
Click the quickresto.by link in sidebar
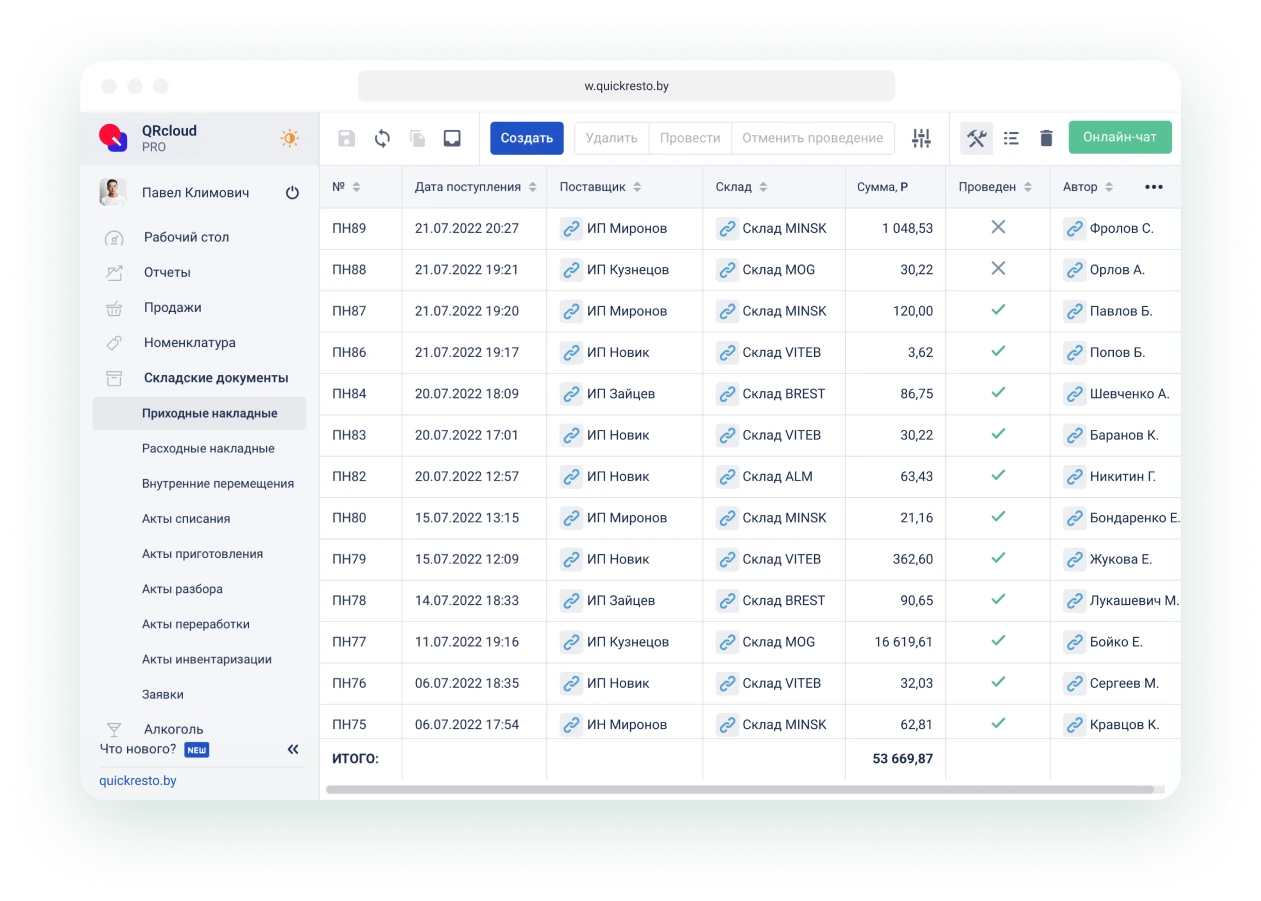click(138, 780)
